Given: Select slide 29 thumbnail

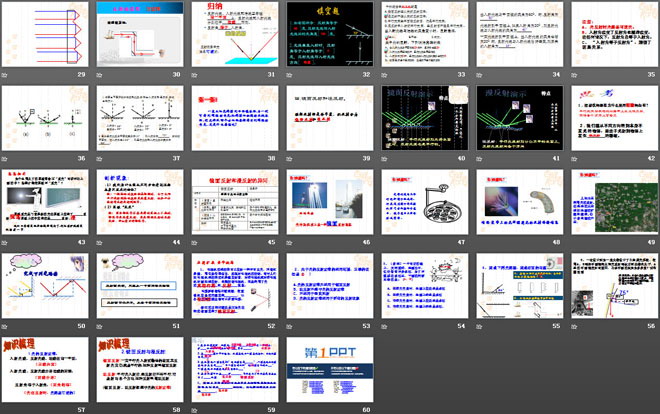Looking at the screenshot, I should coord(47,35).
